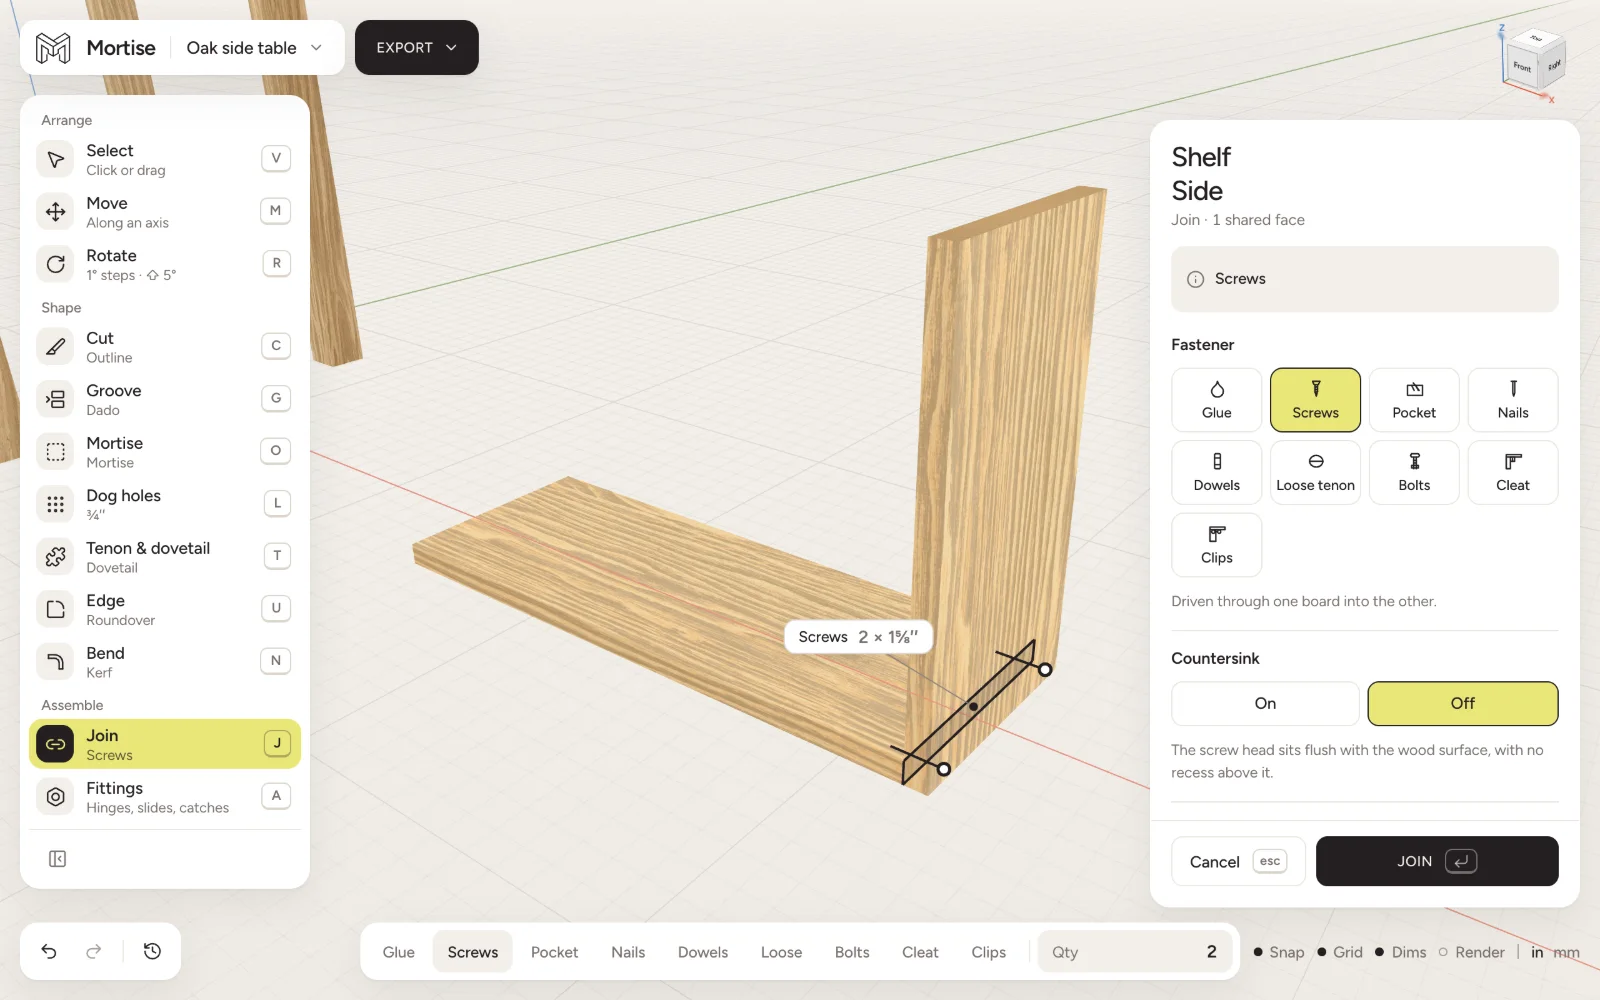Choose the Loose tenon fastener tile
1600x1000 pixels.
tap(1315, 473)
